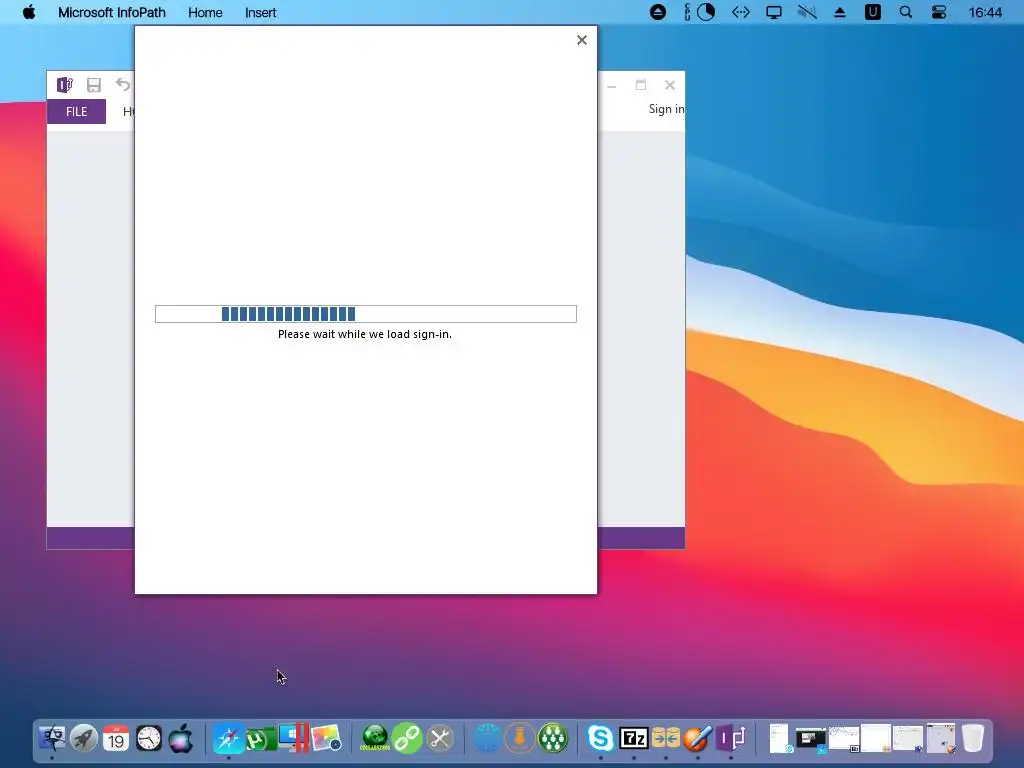The height and width of the screenshot is (768, 1024).
Task: Open the dark Apple logo app in dock
Action: click(x=181, y=739)
